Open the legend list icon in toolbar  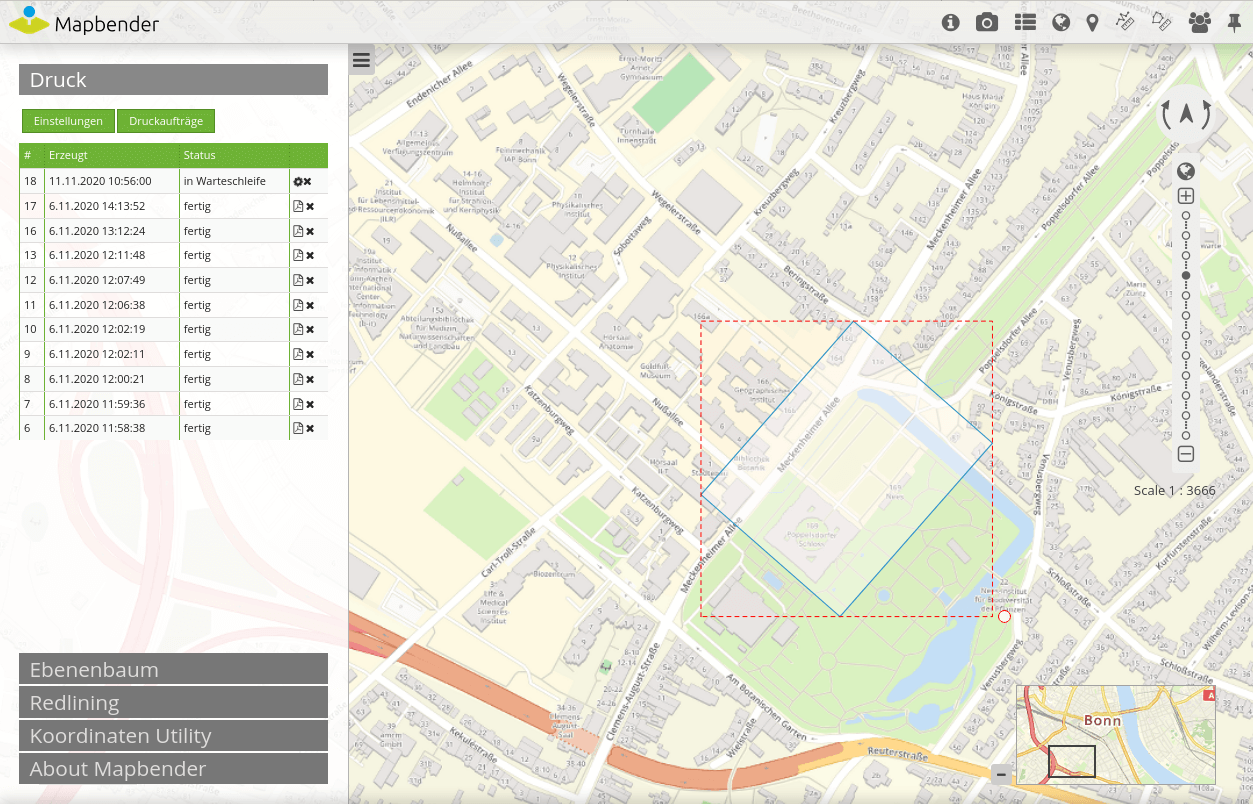[x=1025, y=22]
